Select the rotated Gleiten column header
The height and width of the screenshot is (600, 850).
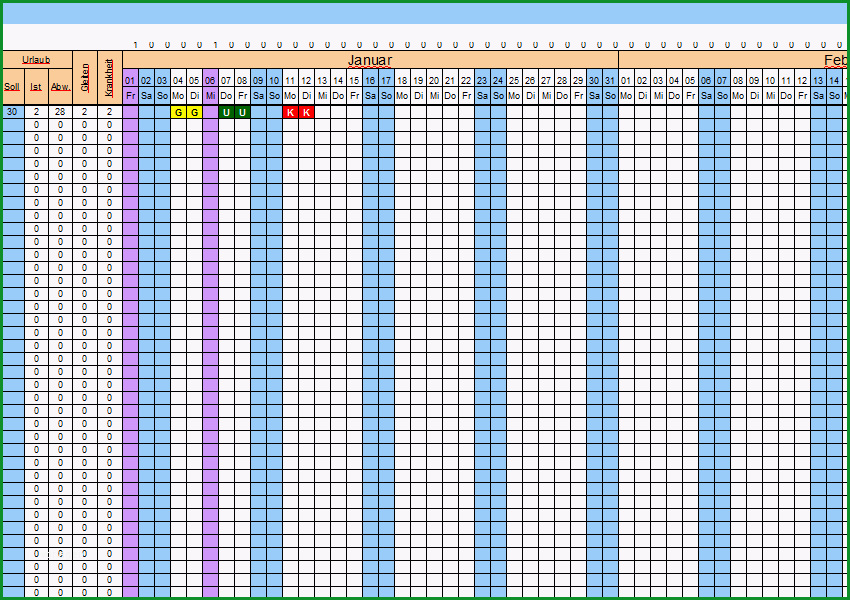click(x=85, y=78)
